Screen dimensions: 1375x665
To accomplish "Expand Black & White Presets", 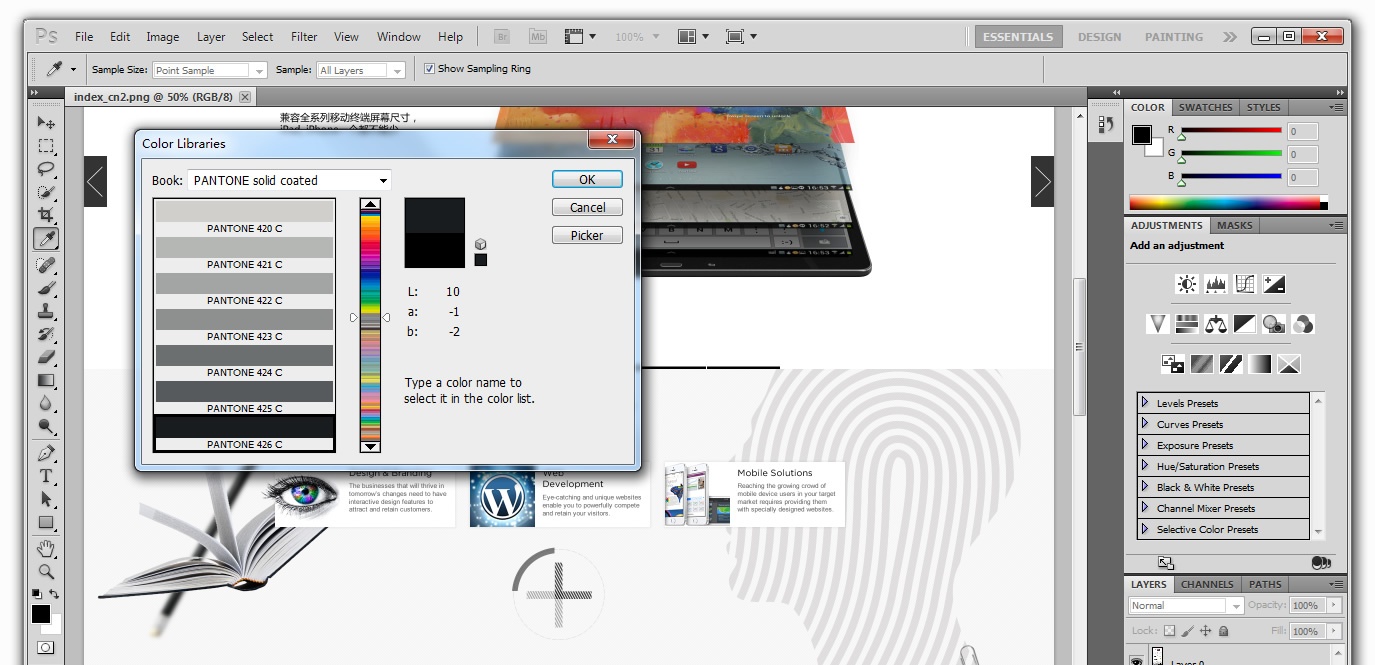I will 1145,487.
